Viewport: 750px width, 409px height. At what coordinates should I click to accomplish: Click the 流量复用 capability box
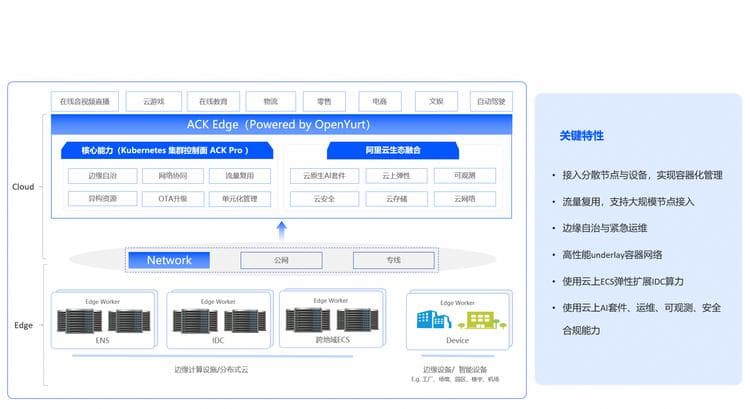(x=240, y=176)
